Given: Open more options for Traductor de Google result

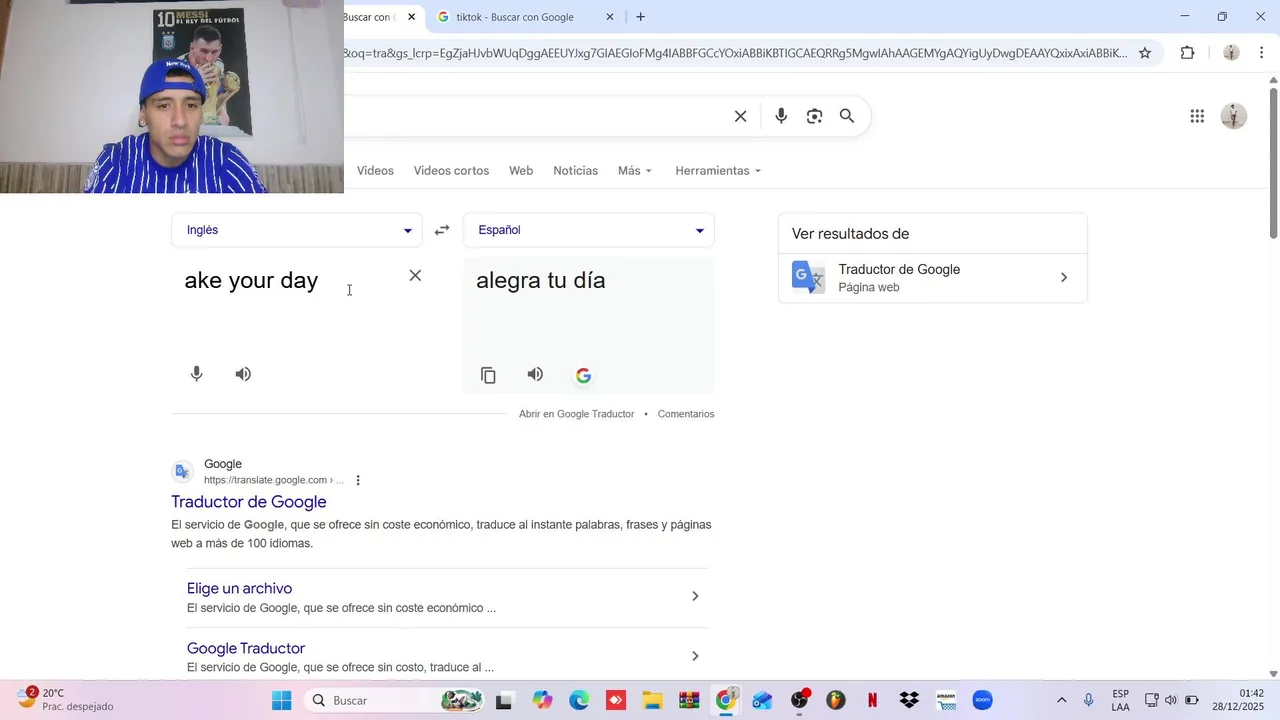Looking at the screenshot, I should (358, 480).
